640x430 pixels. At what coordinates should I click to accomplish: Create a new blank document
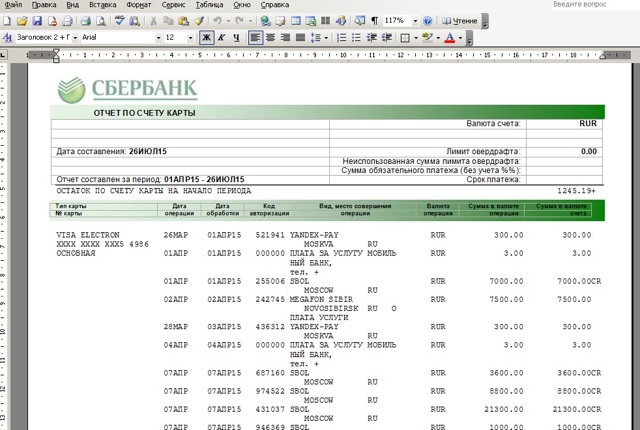(x=7, y=21)
